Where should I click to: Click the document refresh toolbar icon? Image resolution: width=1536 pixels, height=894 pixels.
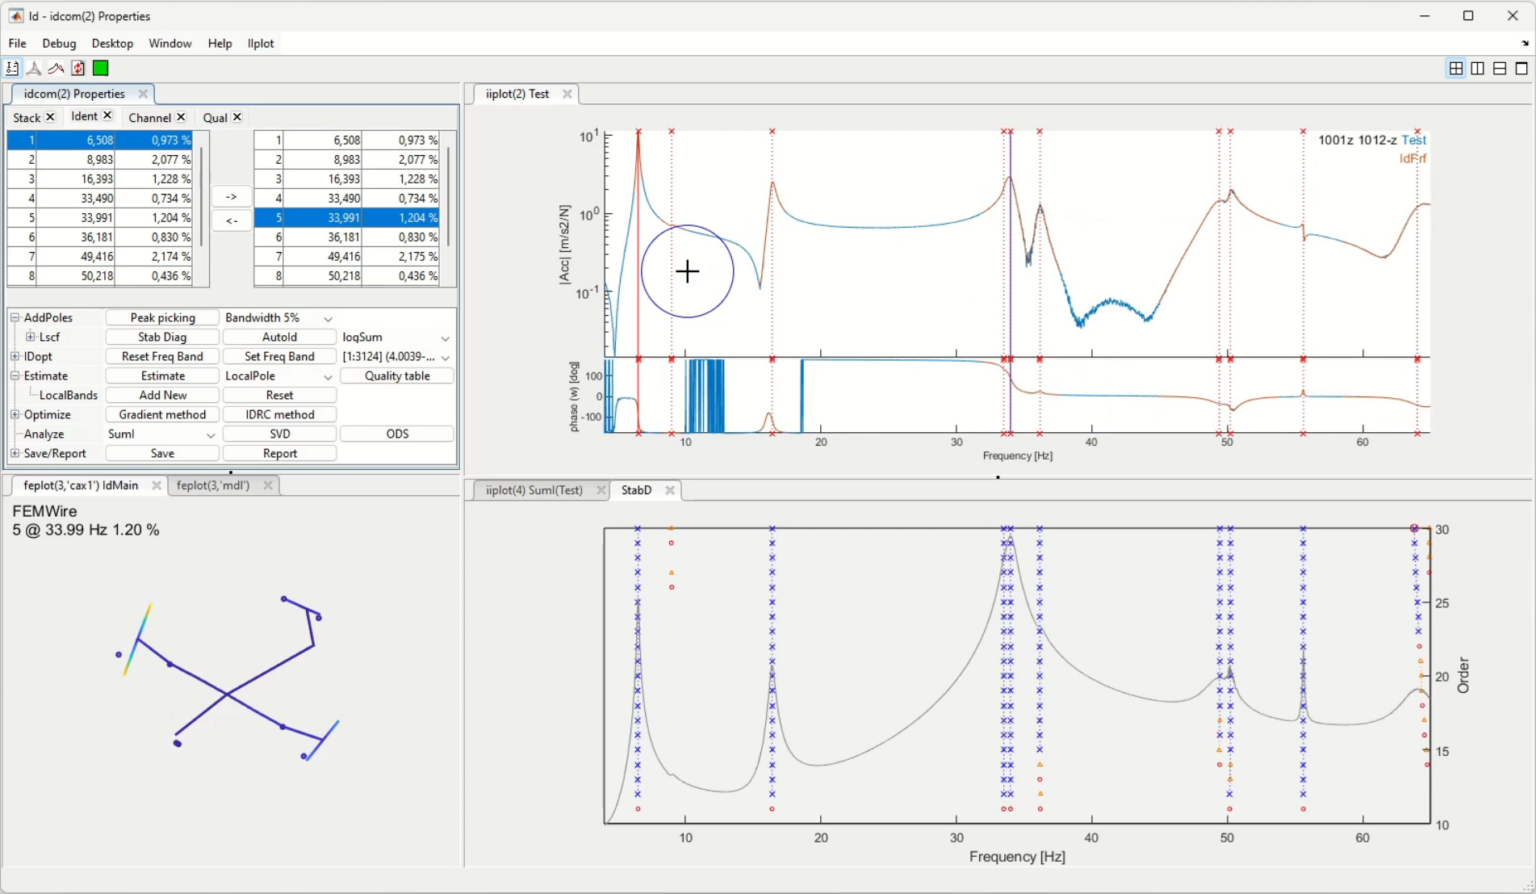pyautogui.click(x=78, y=67)
